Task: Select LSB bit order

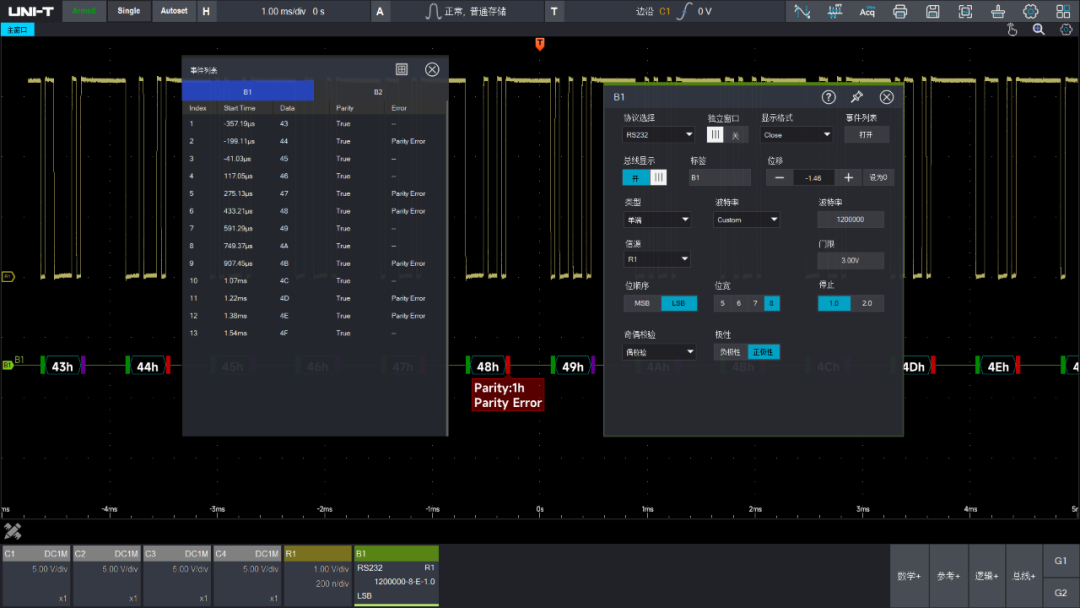Action: point(678,303)
